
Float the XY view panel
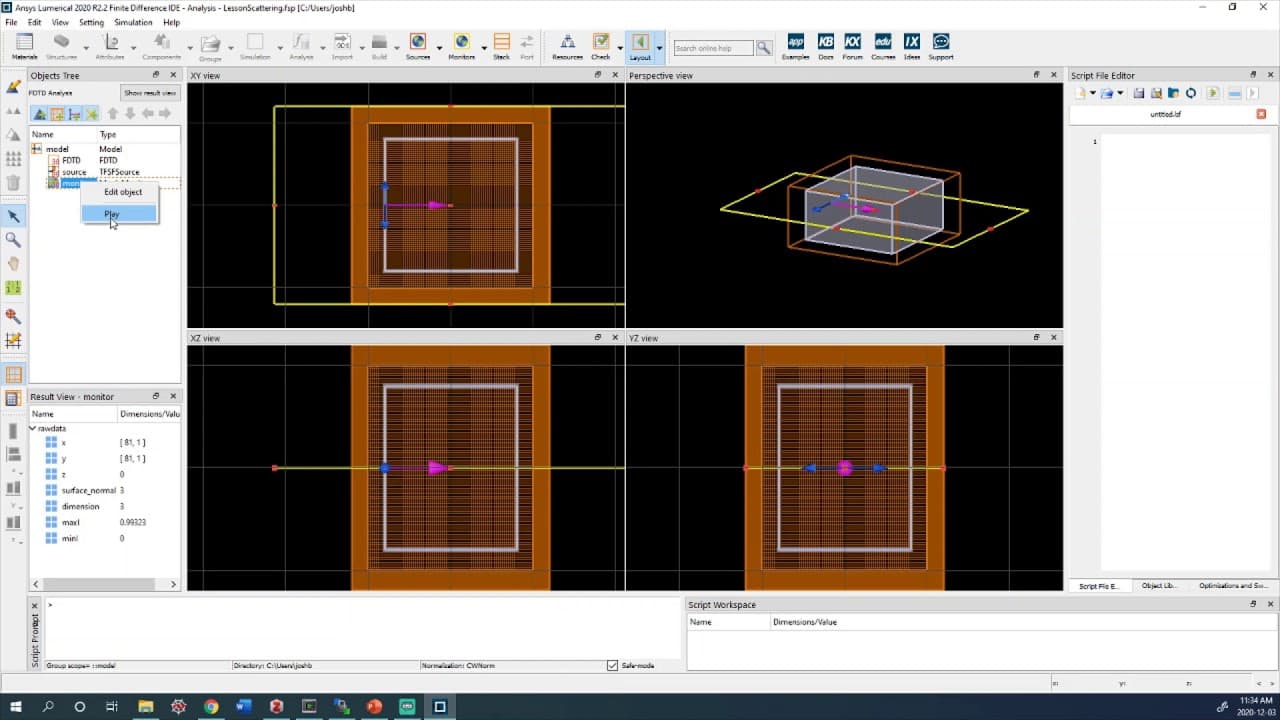point(599,75)
